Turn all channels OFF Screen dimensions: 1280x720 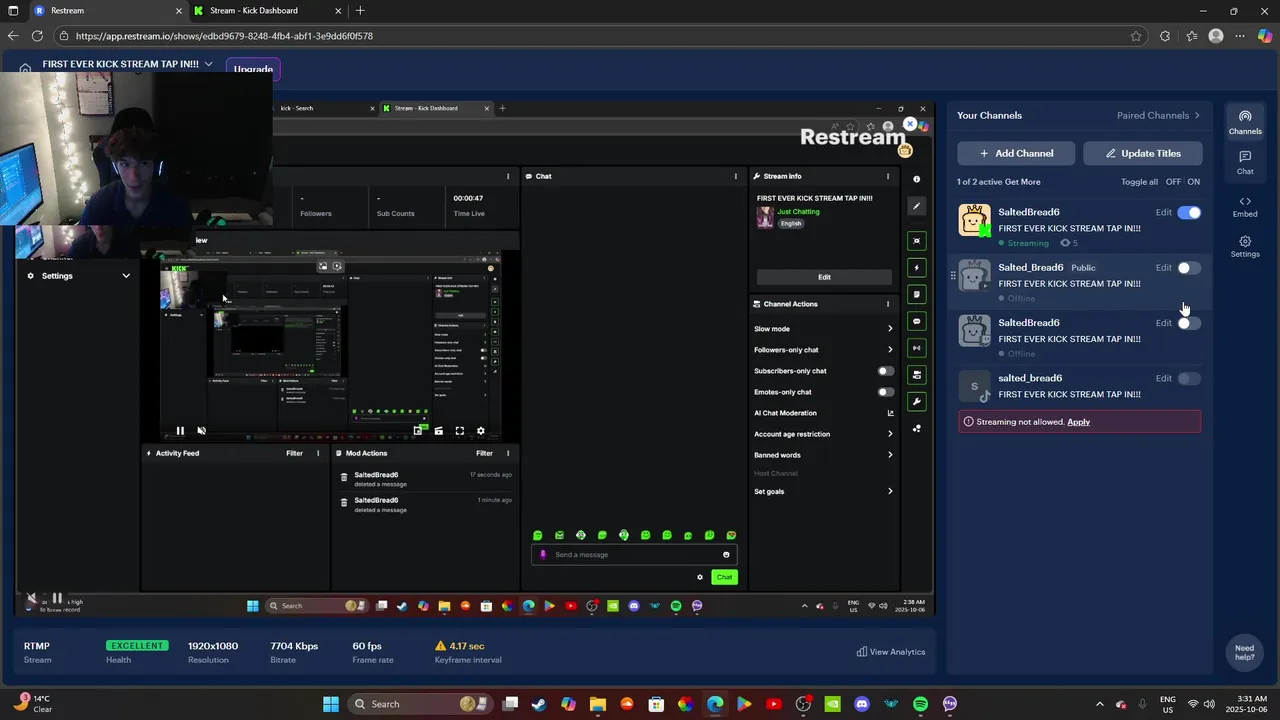(1173, 182)
